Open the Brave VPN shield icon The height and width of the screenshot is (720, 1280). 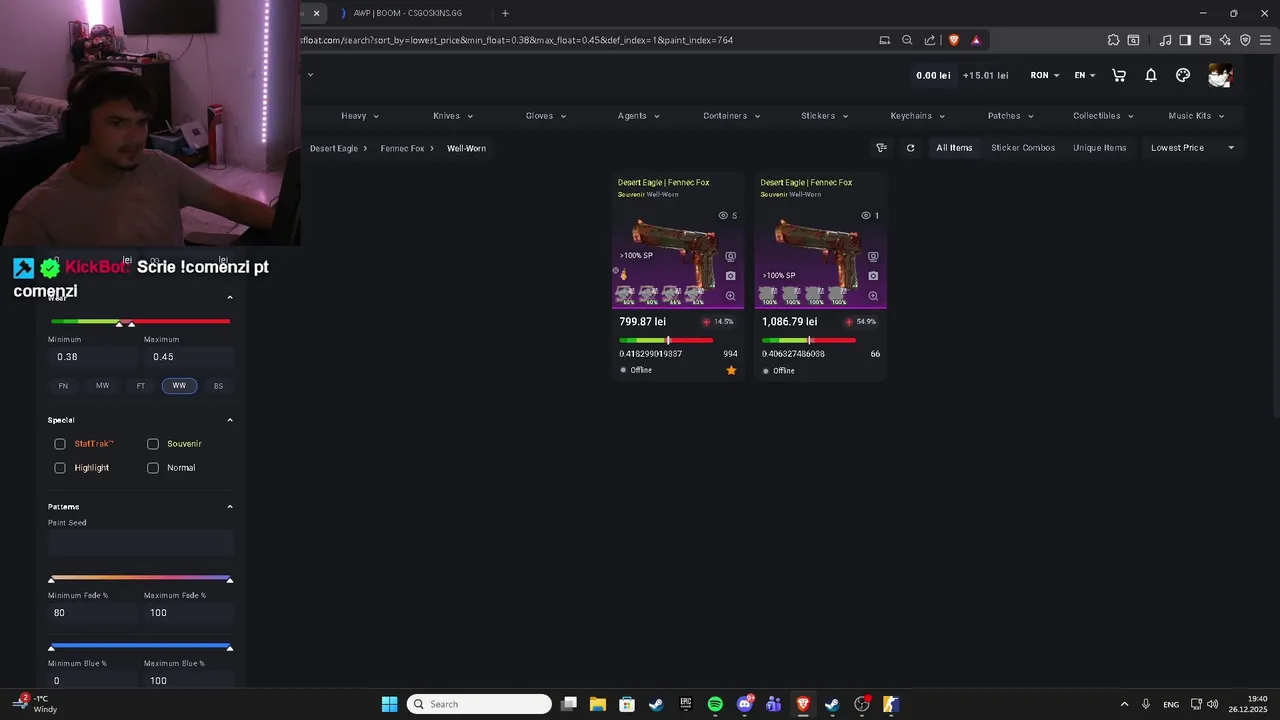[x=1245, y=40]
